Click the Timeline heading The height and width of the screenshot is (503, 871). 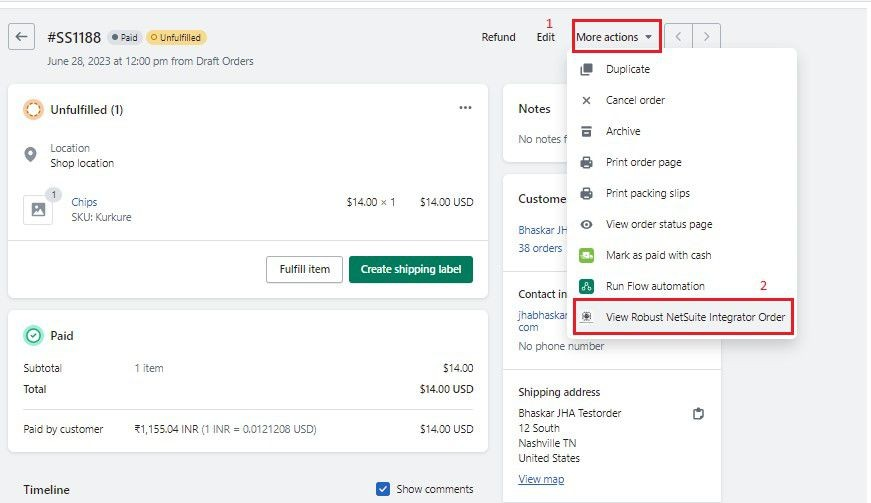[47, 490]
